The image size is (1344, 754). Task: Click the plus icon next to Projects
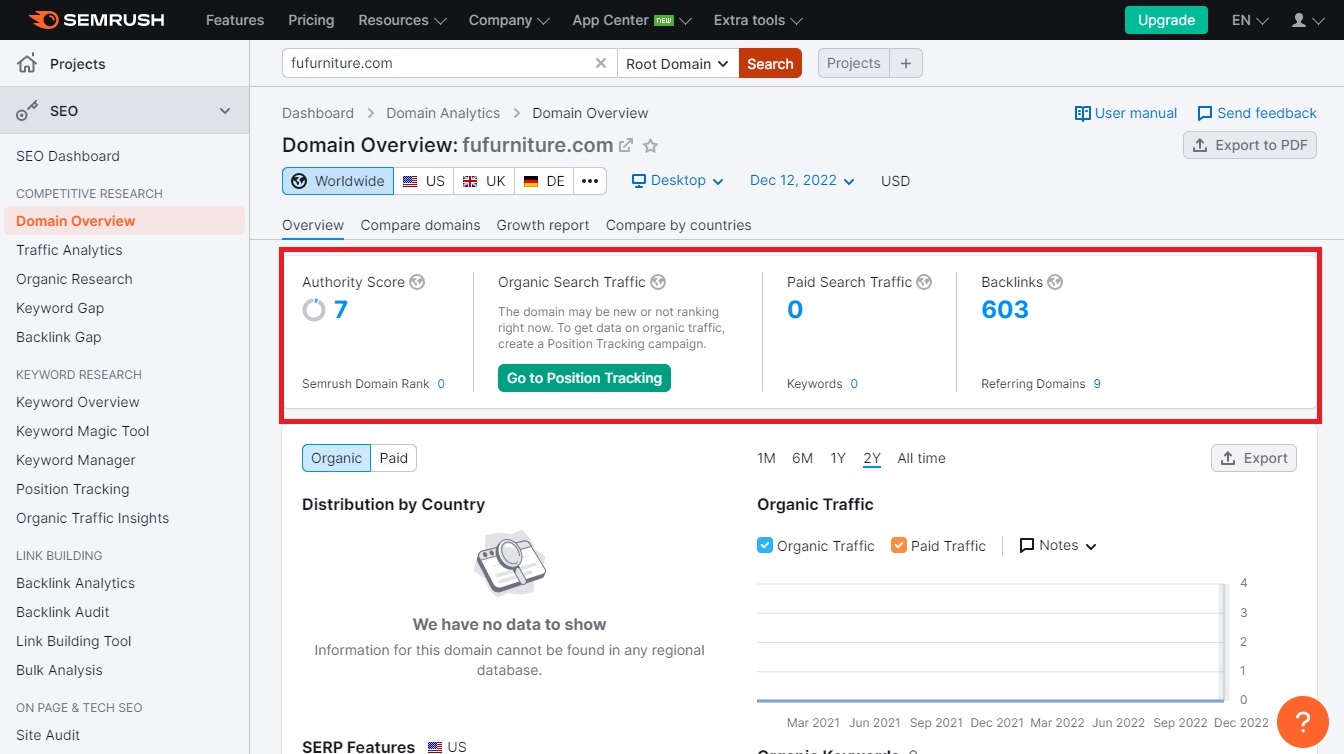tap(905, 63)
